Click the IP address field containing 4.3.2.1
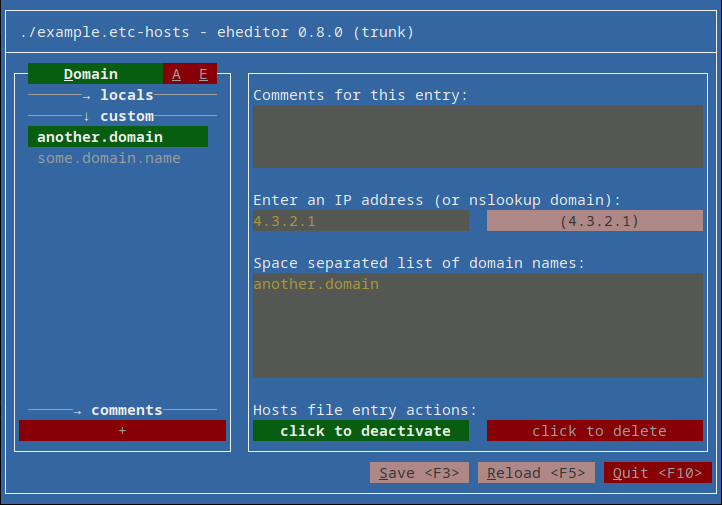This screenshot has width=722, height=505. click(x=361, y=221)
